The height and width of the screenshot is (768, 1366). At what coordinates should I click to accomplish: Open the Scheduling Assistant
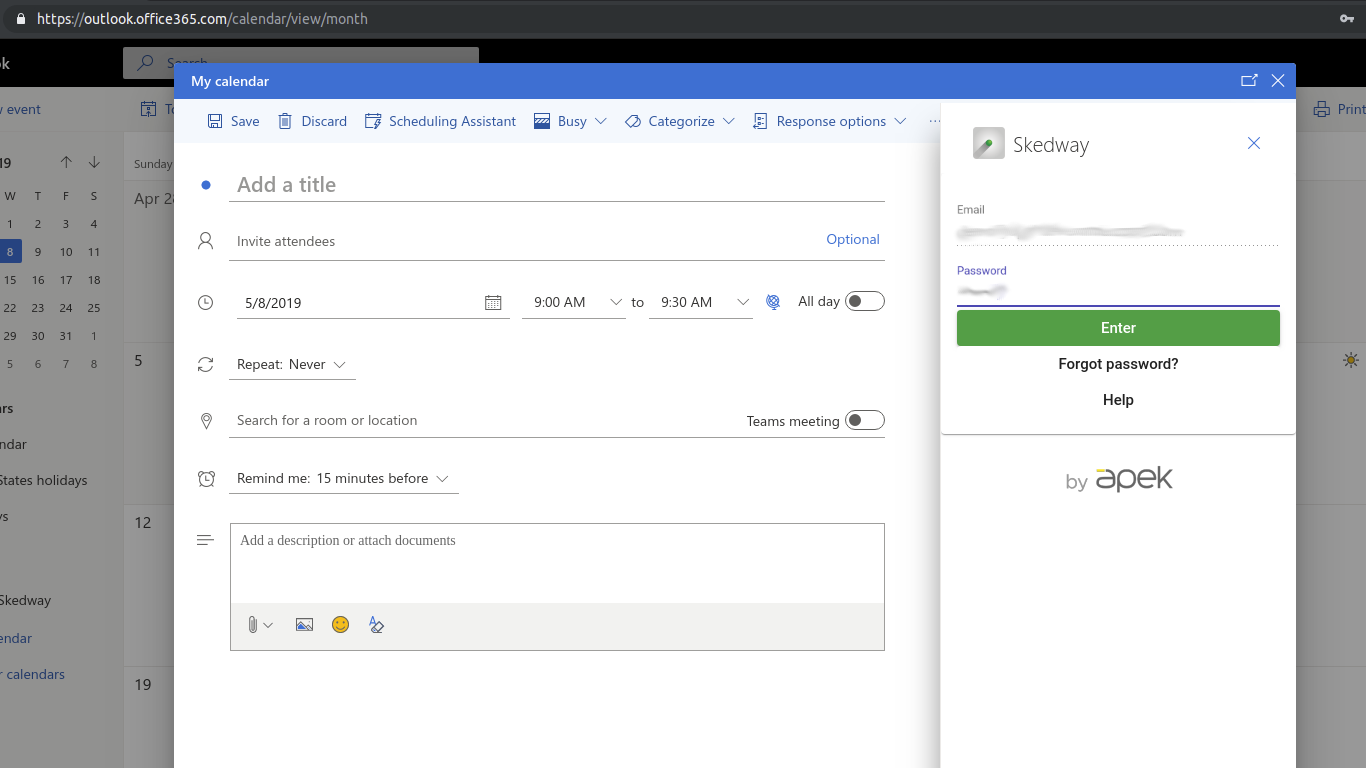click(440, 121)
